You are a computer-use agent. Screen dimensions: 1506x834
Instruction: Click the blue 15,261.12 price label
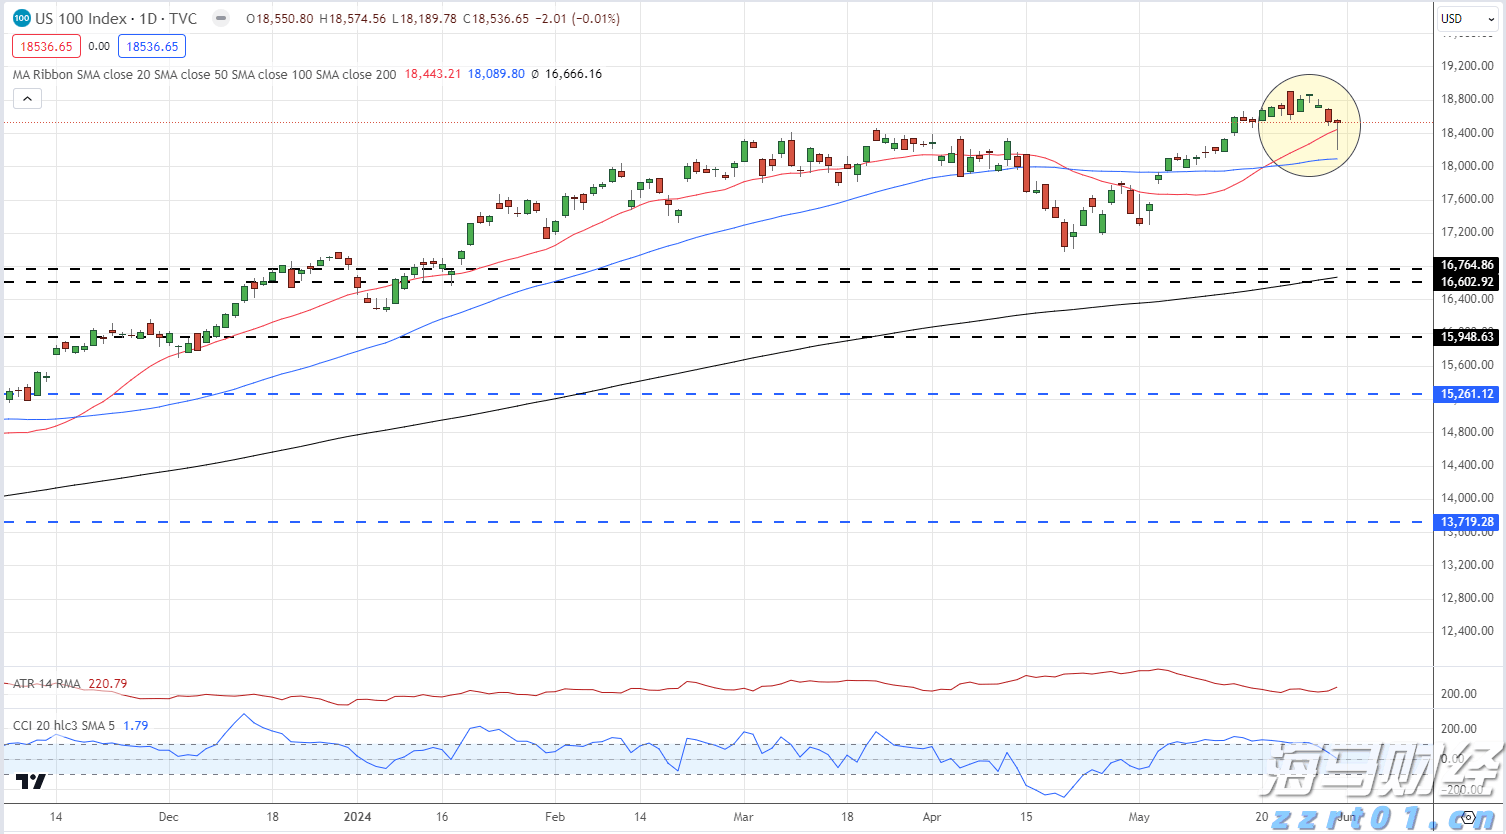[1467, 394]
